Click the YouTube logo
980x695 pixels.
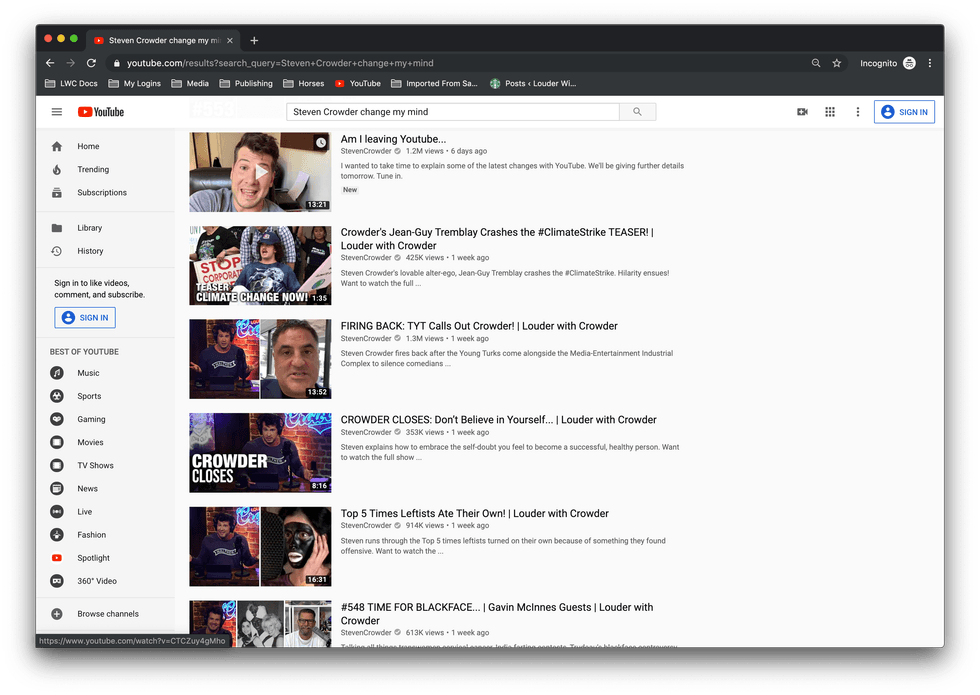point(101,112)
